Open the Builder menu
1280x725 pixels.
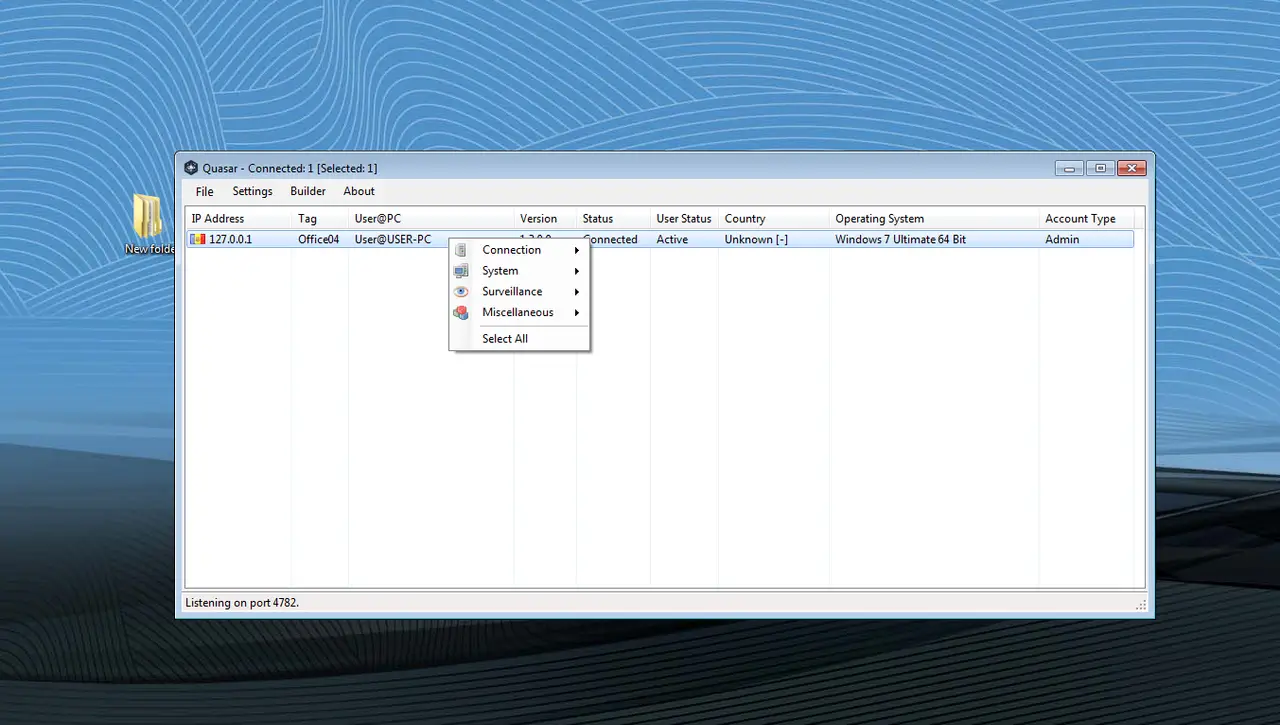tap(307, 191)
